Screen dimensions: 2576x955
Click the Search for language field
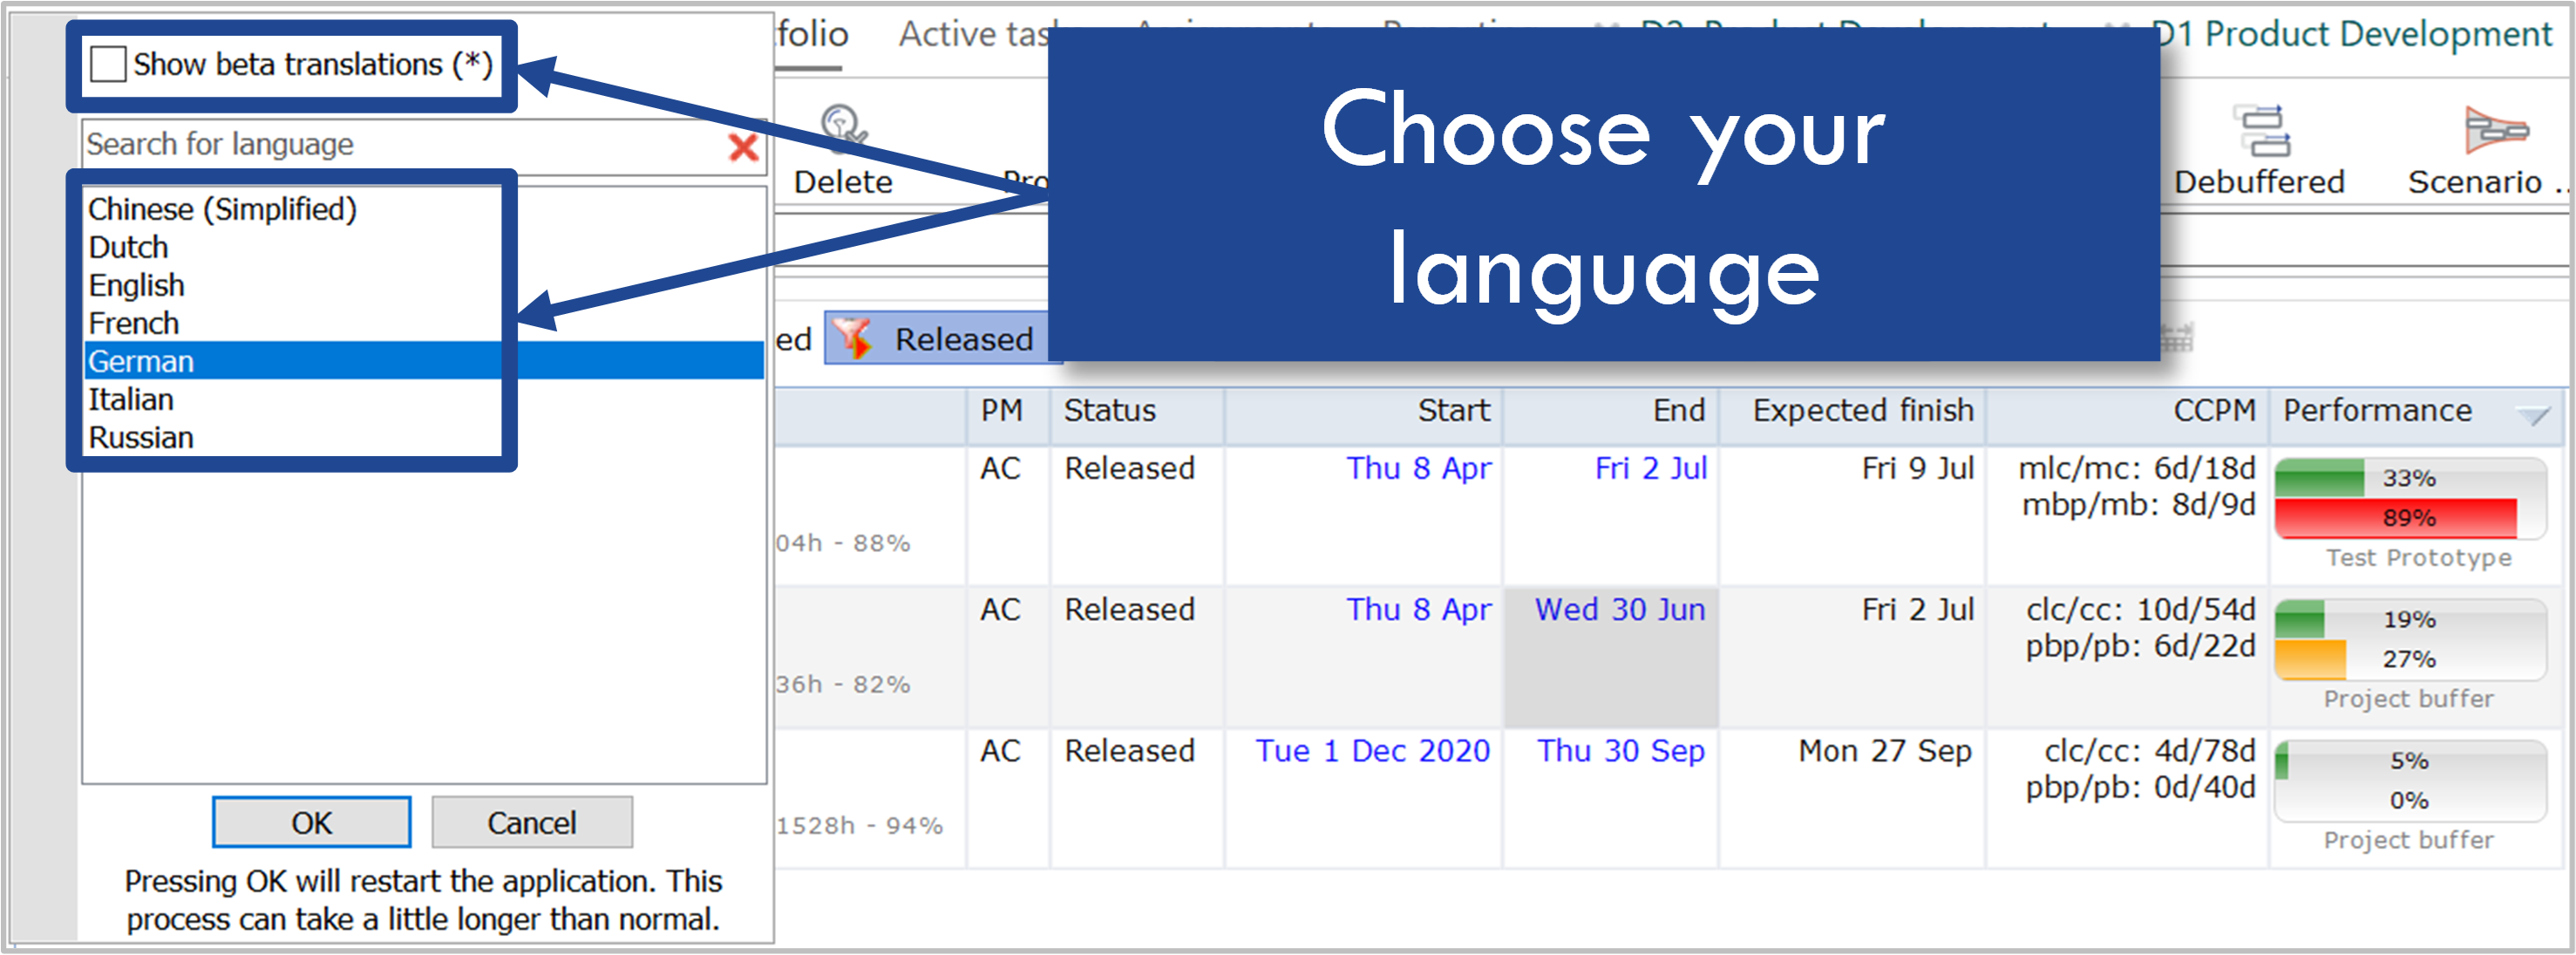click(x=400, y=145)
